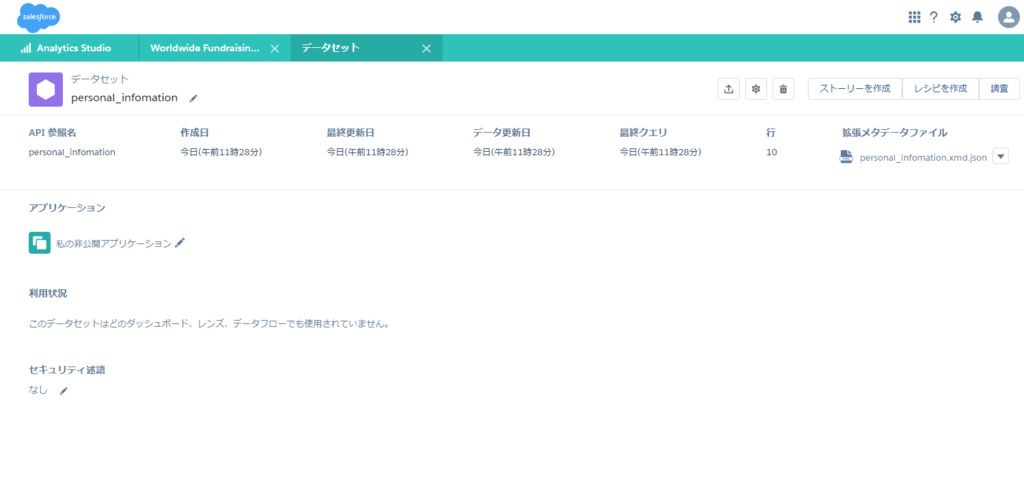Click the 行 column label
Image resolution: width=1024 pixels, height=480 pixels.
tap(771, 133)
